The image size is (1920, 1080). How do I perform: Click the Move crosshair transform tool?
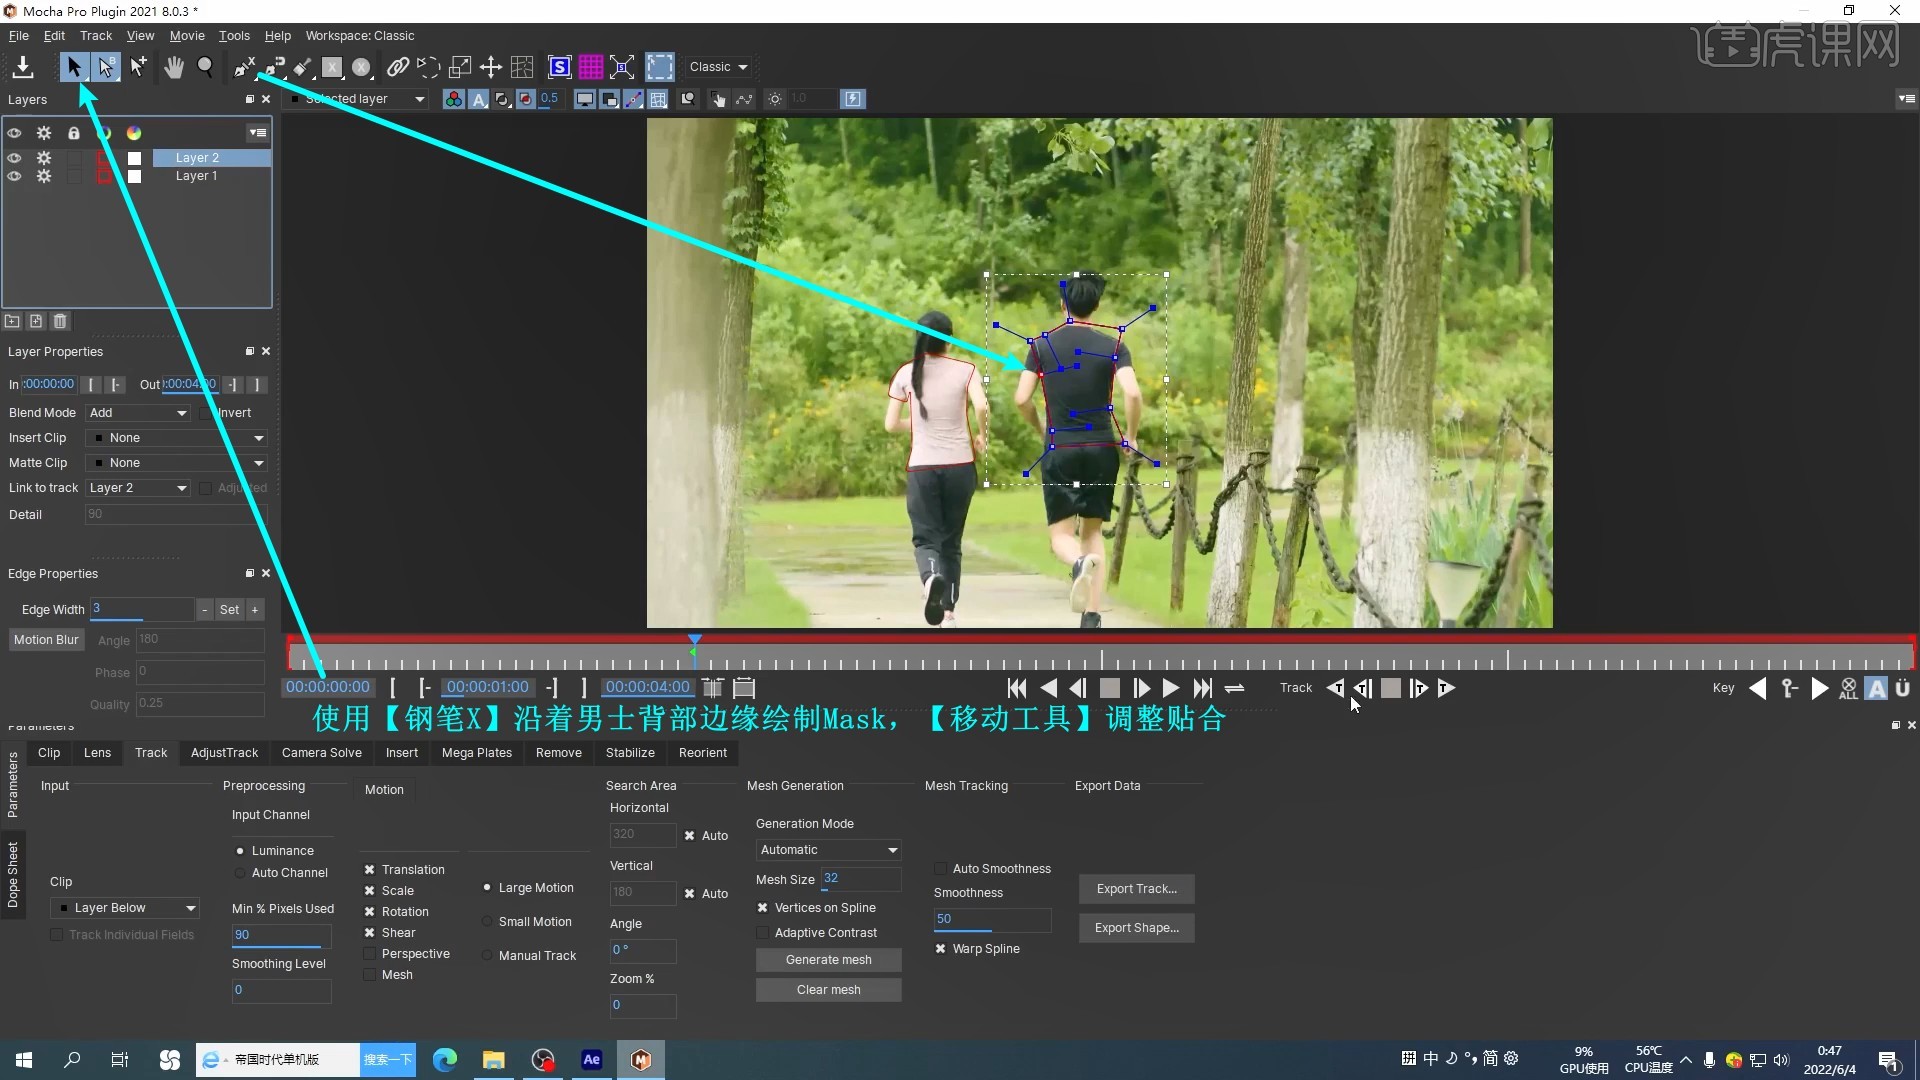click(x=490, y=67)
